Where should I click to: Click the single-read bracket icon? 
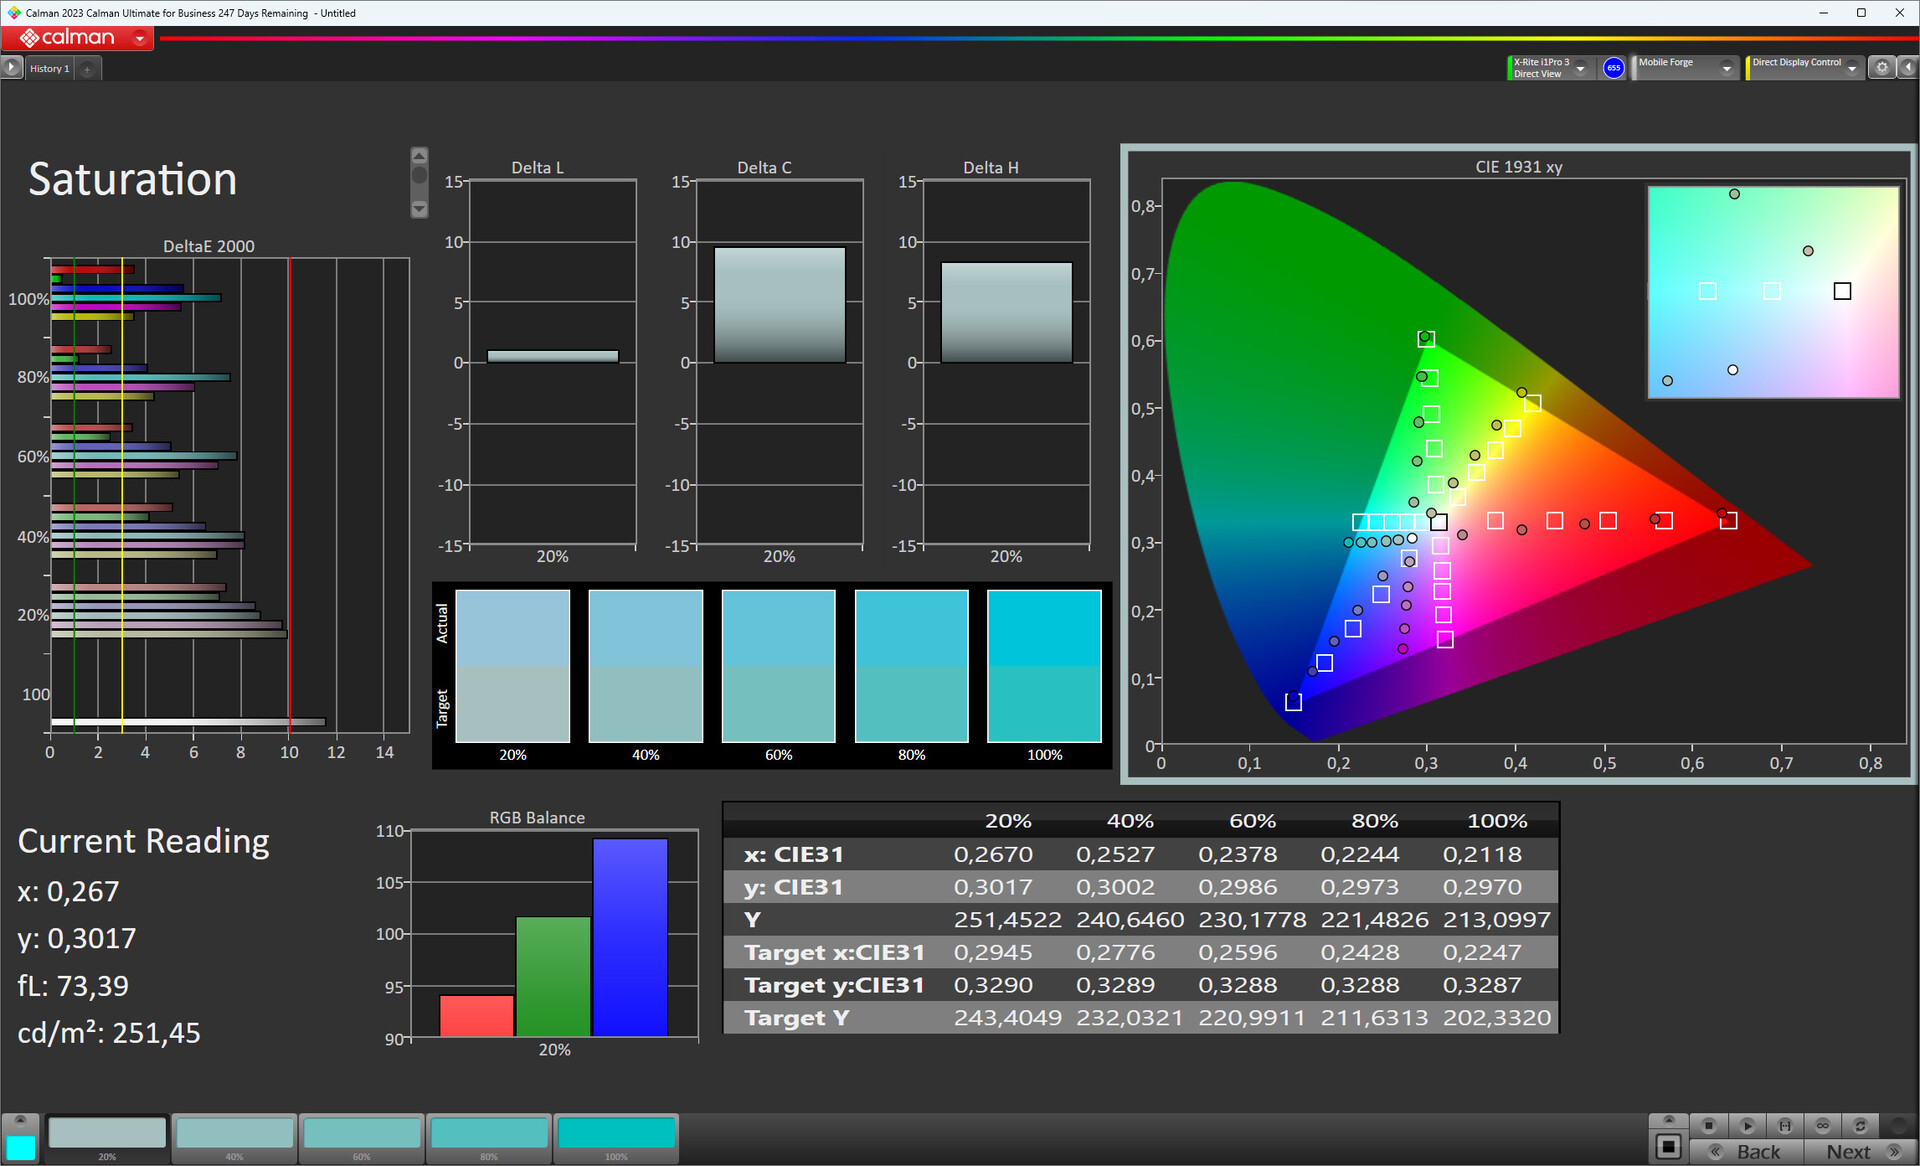tap(1785, 1125)
